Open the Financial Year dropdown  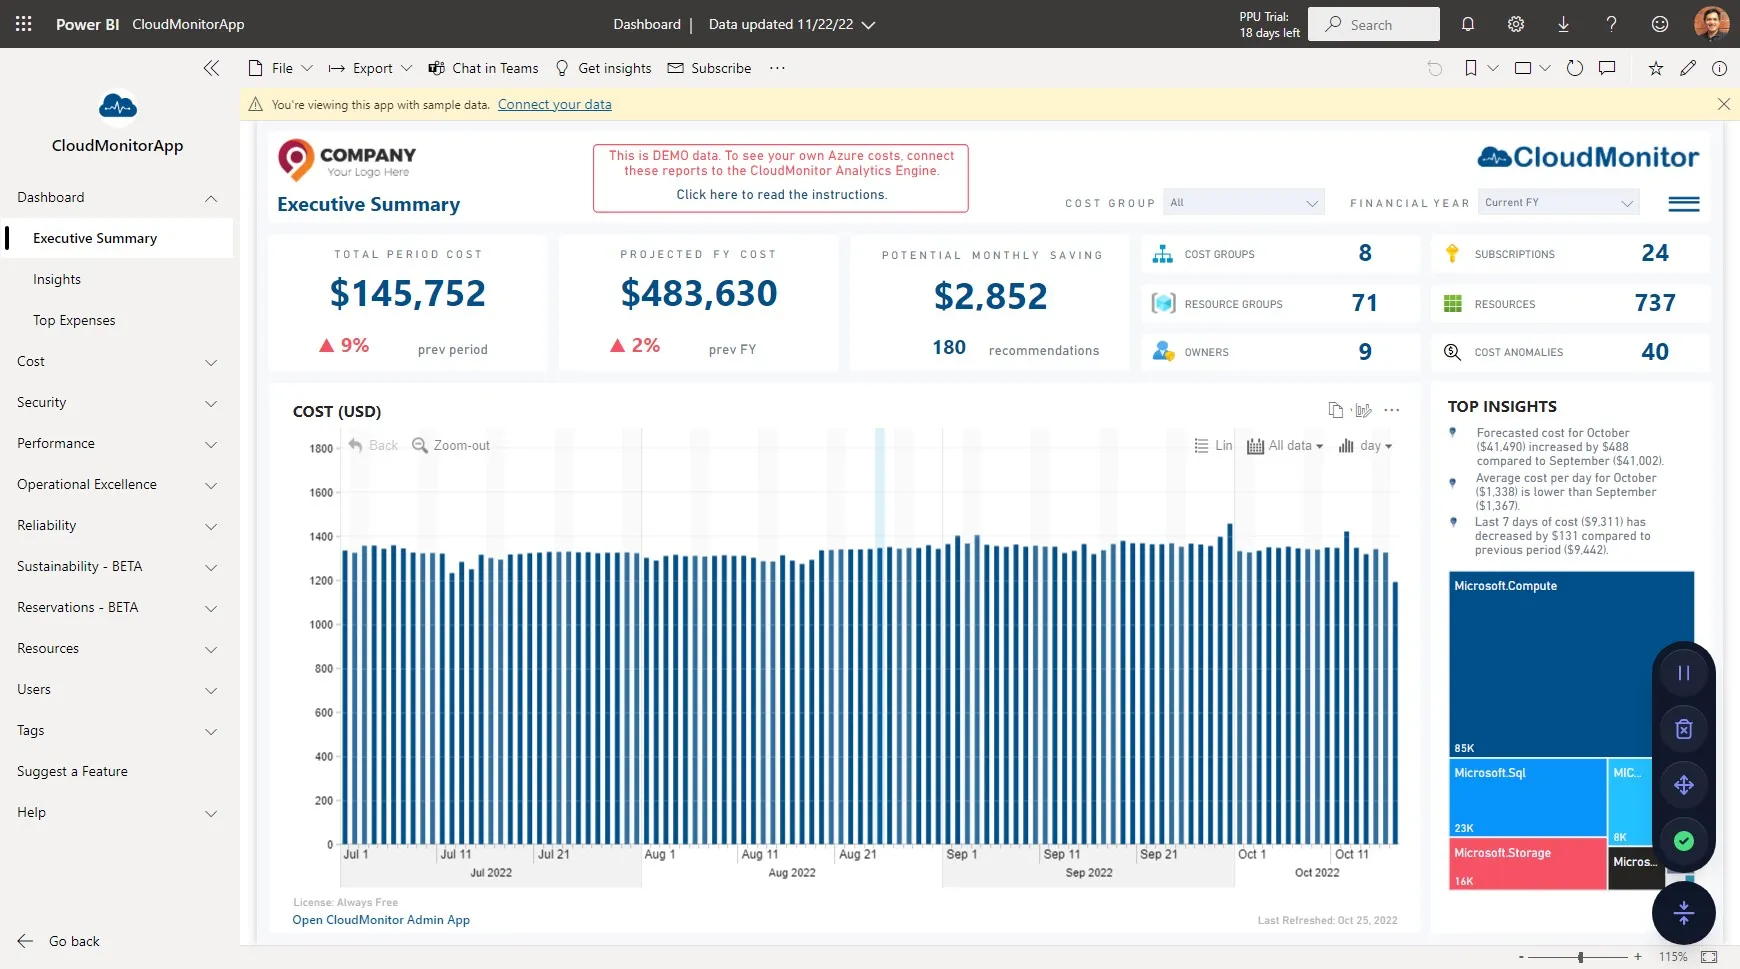tap(1560, 202)
